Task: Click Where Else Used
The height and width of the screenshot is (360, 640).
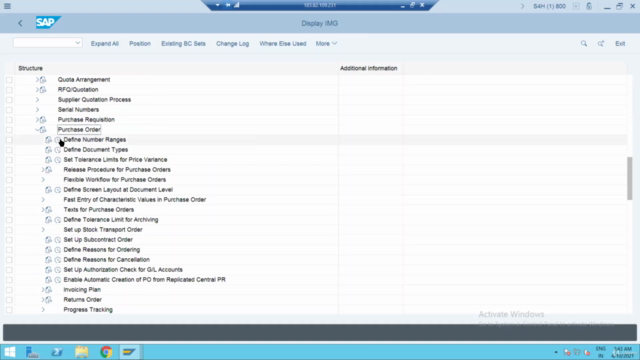Action: click(283, 44)
